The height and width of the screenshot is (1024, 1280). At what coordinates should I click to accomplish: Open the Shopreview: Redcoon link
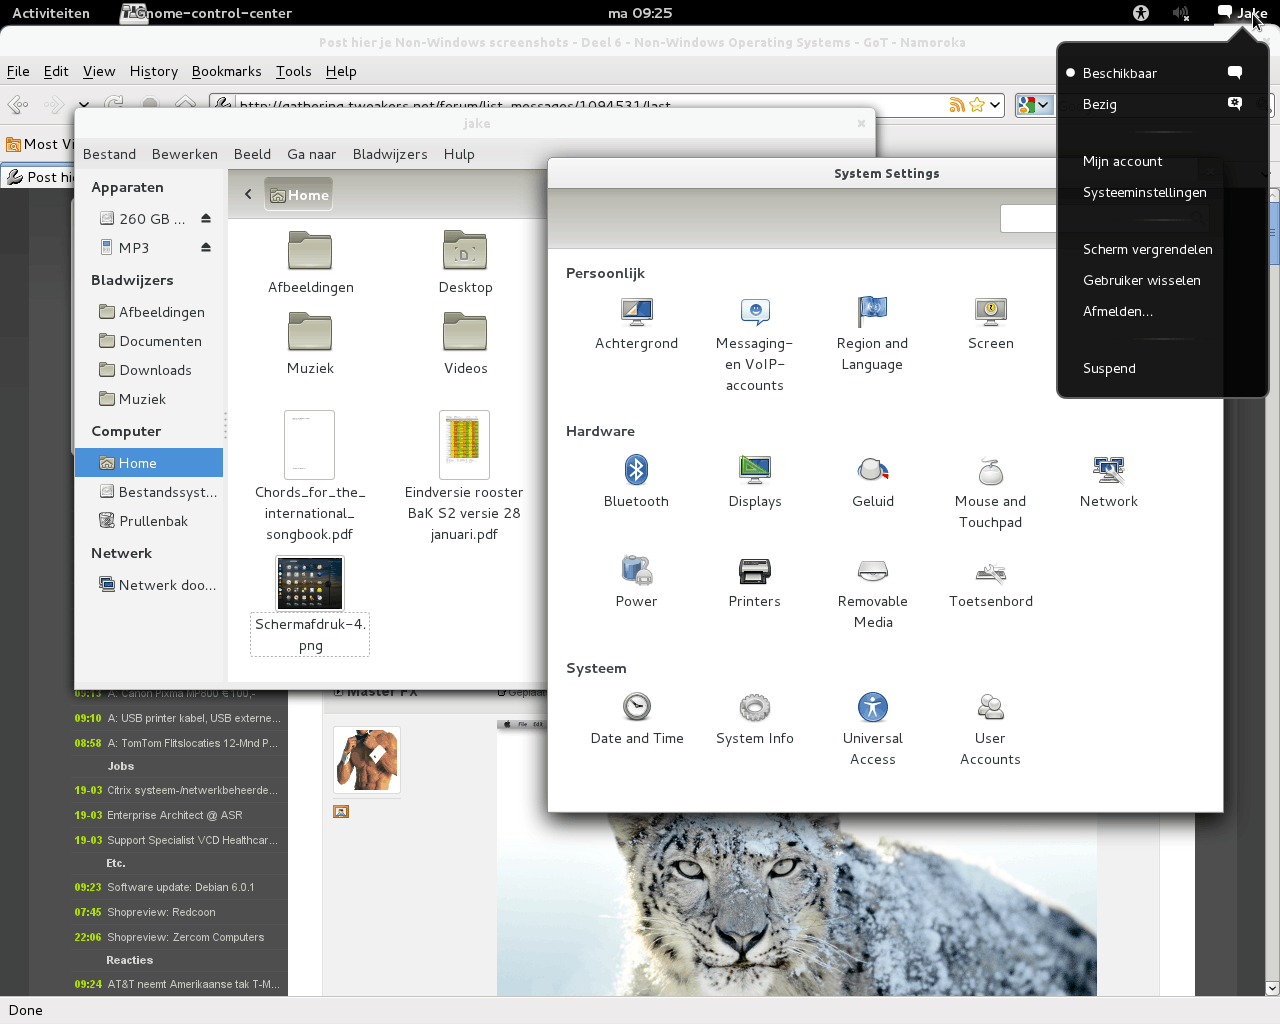click(x=161, y=912)
